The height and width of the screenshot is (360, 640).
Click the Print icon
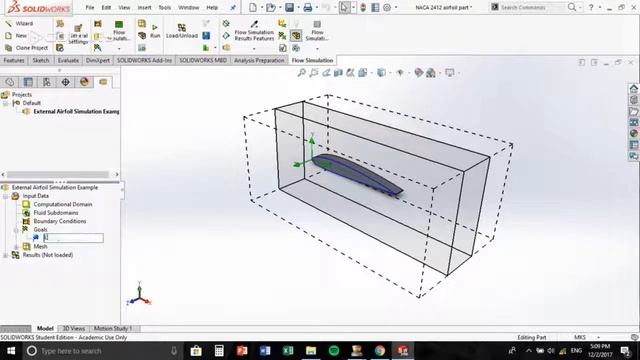tap(308, 7)
